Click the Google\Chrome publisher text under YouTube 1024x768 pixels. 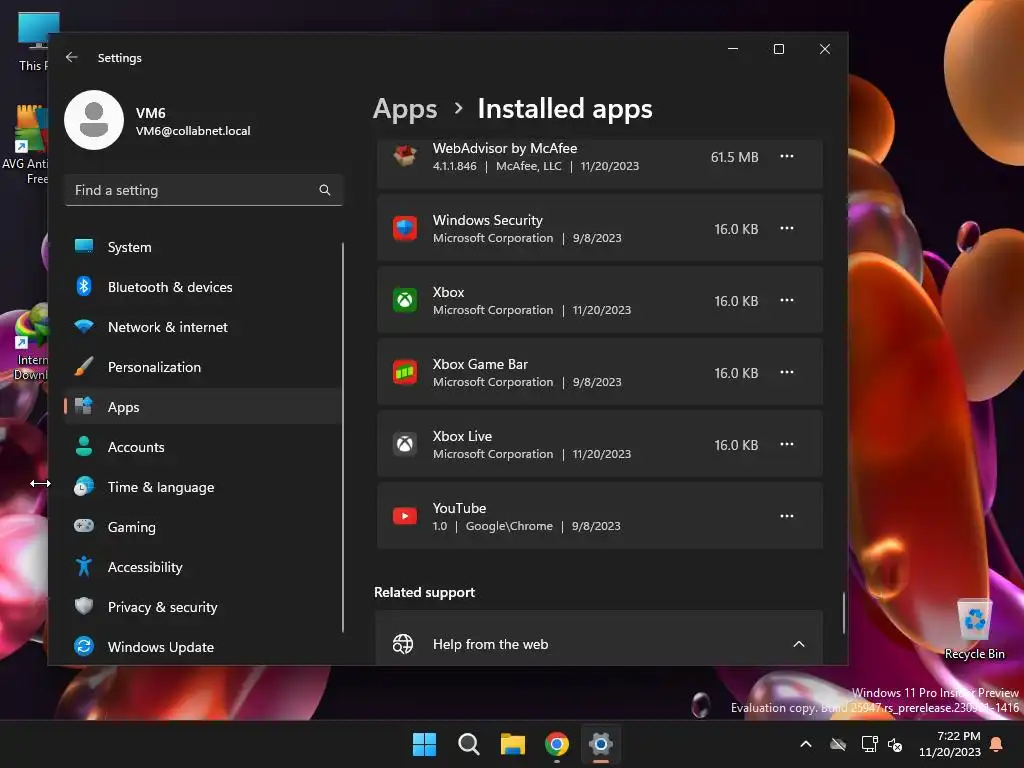509,526
